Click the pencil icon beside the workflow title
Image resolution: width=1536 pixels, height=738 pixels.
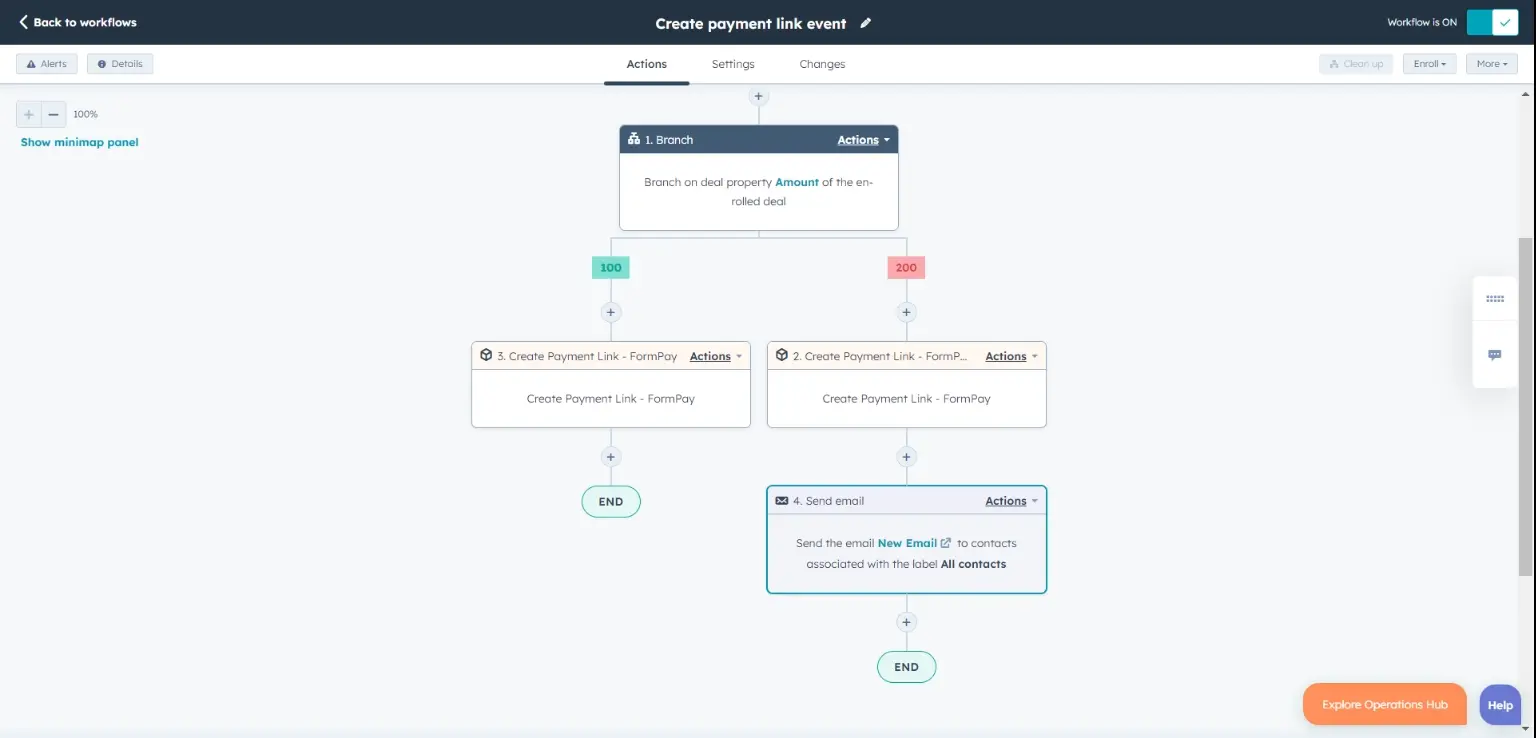pos(865,22)
